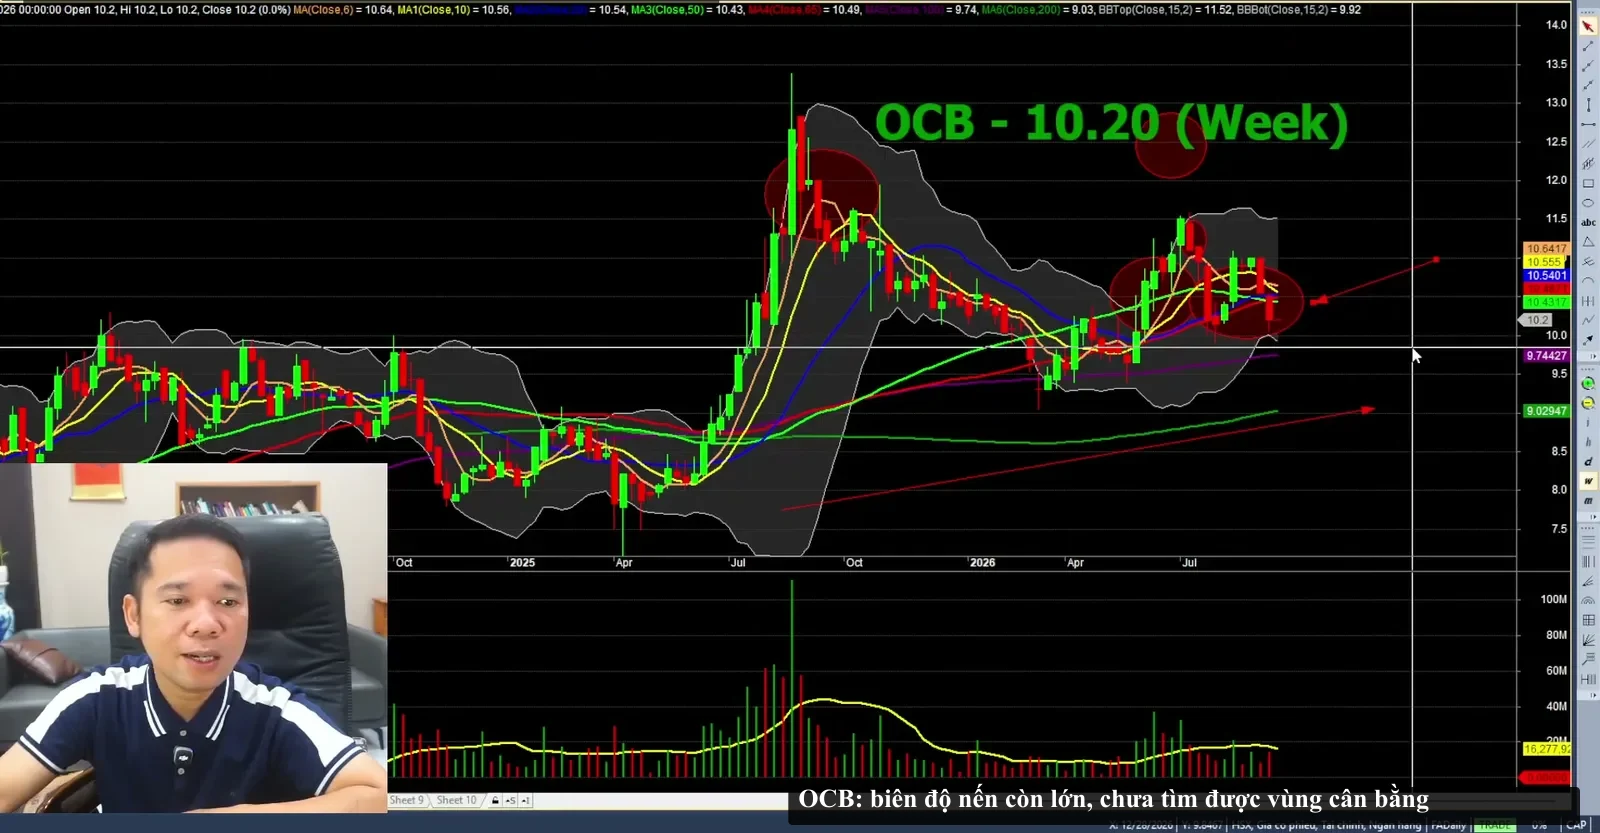Select the triangle drawing tool
1600x833 pixels.
pyautogui.click(x=1588, y=243)
